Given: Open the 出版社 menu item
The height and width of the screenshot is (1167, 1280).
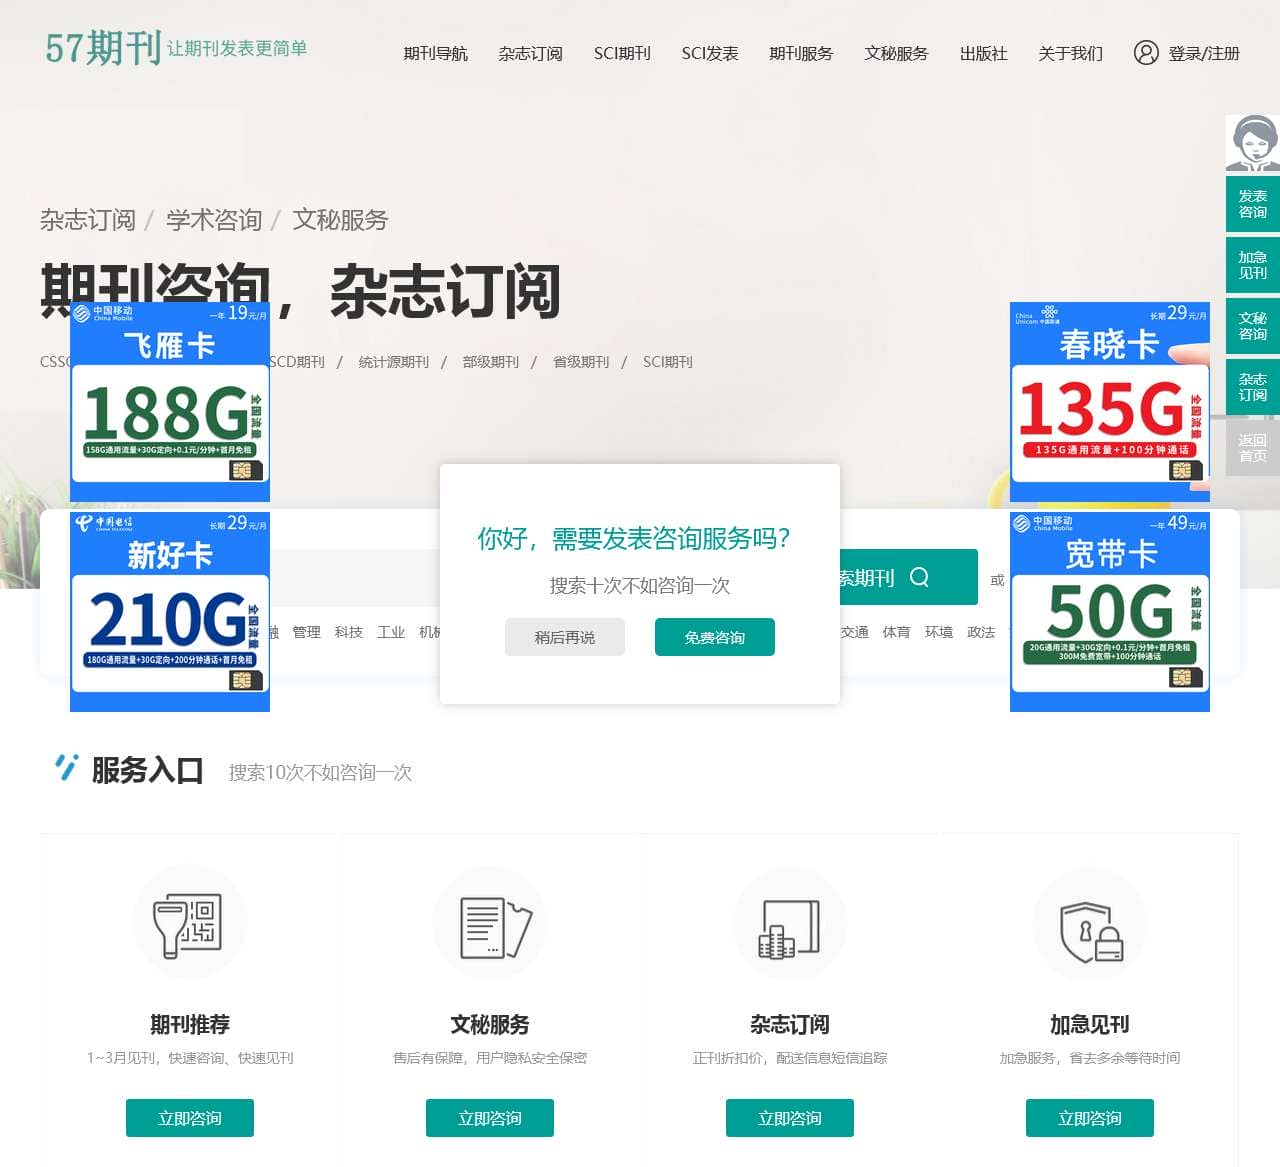Looking at the screenshot, I should click(x=984, y=53).
